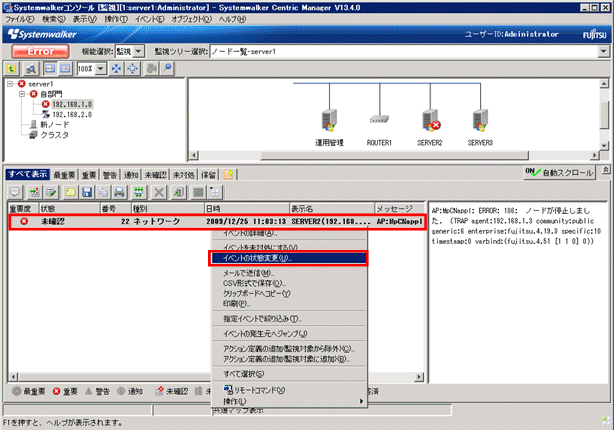Open the ヘルプ(H) menu
Screen dimensions: 614x430
pyautogui.click(x=232, y=19)
